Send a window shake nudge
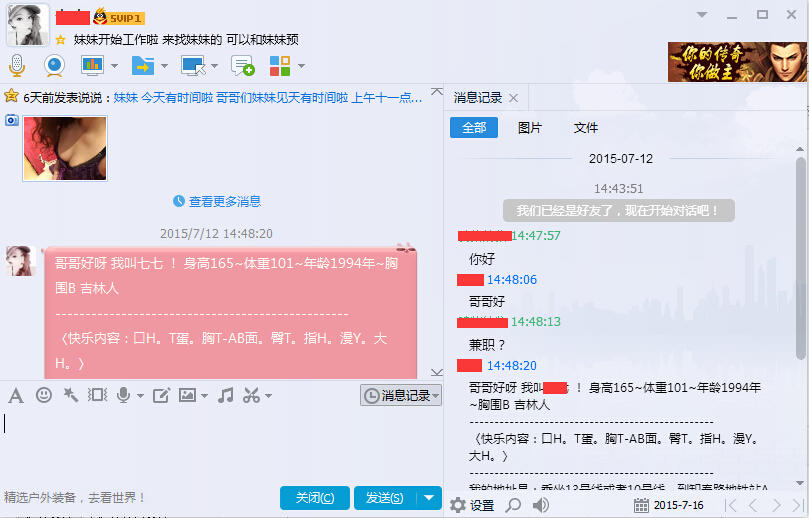This screenshot has height=518, width=809. 97,395
